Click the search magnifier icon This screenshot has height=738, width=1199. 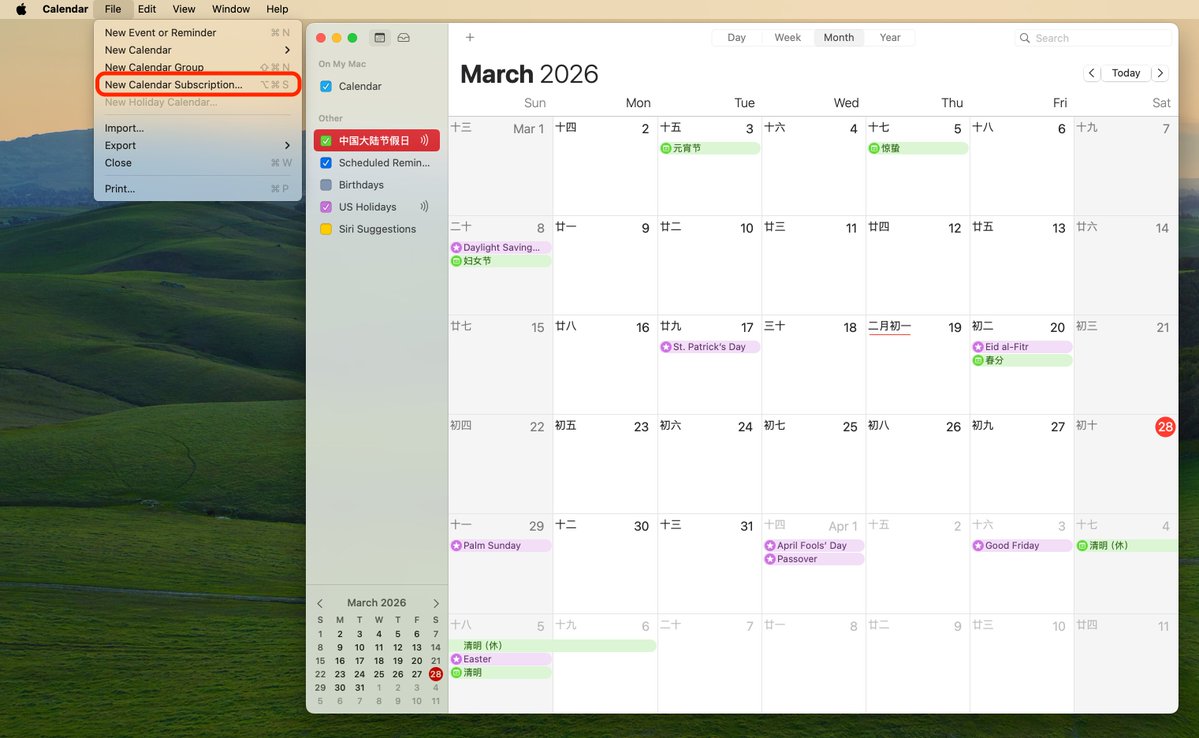click(1025, 38)
